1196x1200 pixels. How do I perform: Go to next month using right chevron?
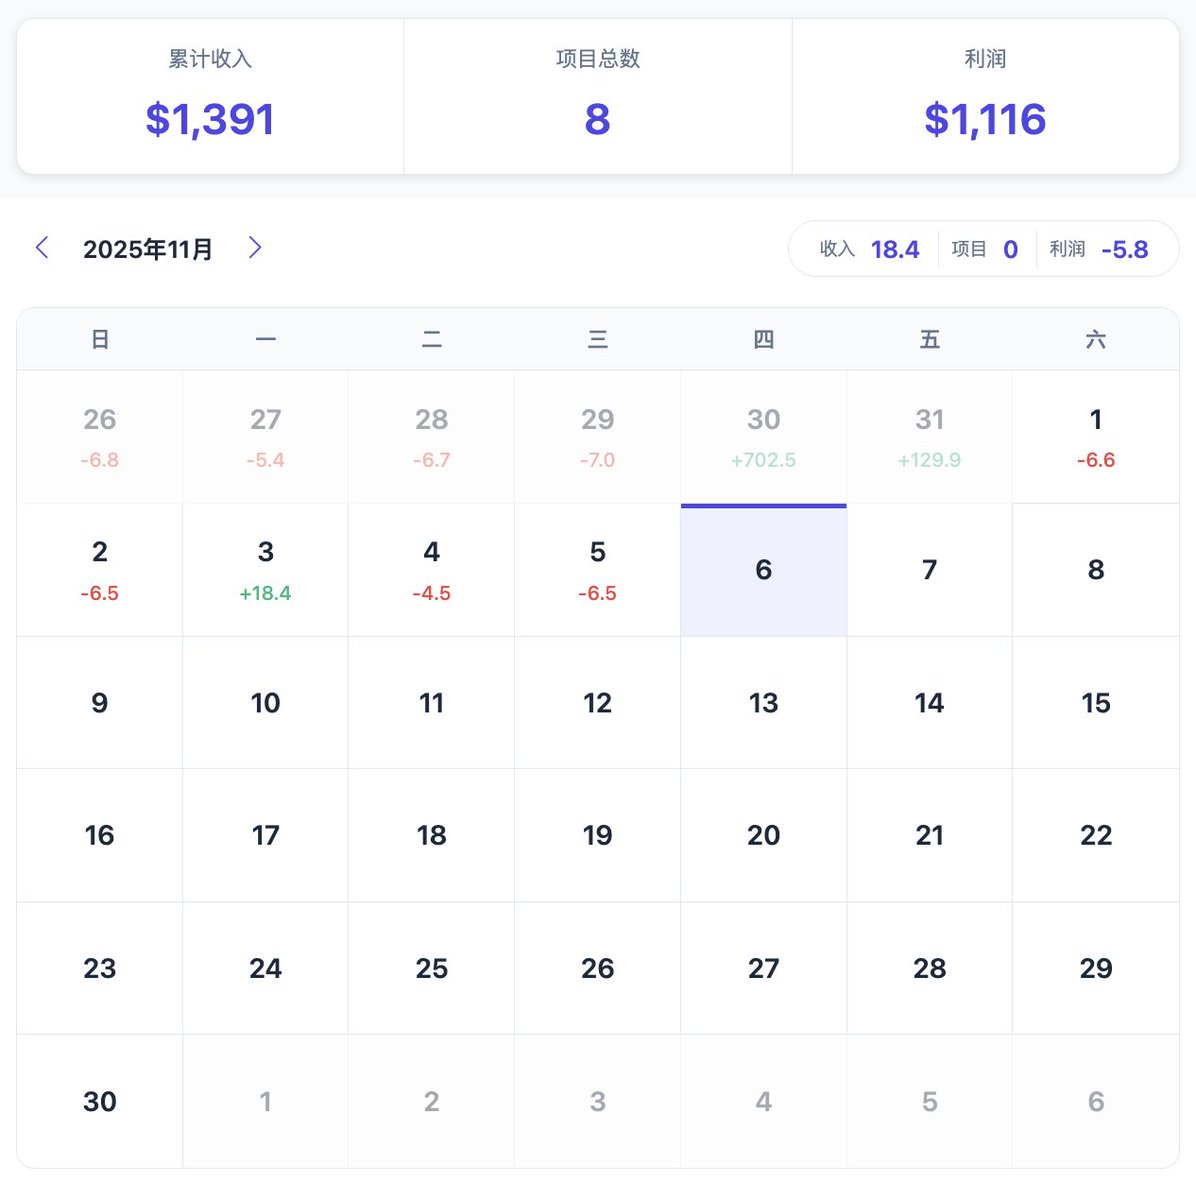click(255, 248)
